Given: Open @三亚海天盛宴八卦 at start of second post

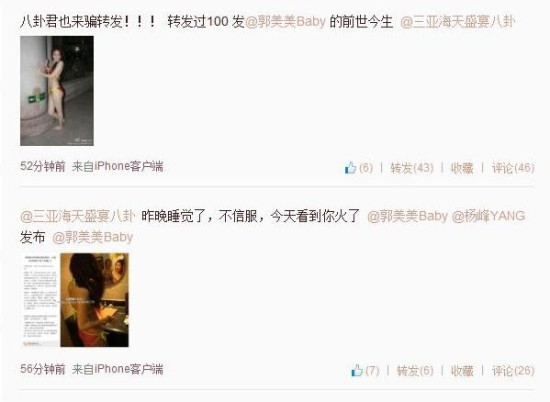Looking at the screenshot, I should click(78, 216).
